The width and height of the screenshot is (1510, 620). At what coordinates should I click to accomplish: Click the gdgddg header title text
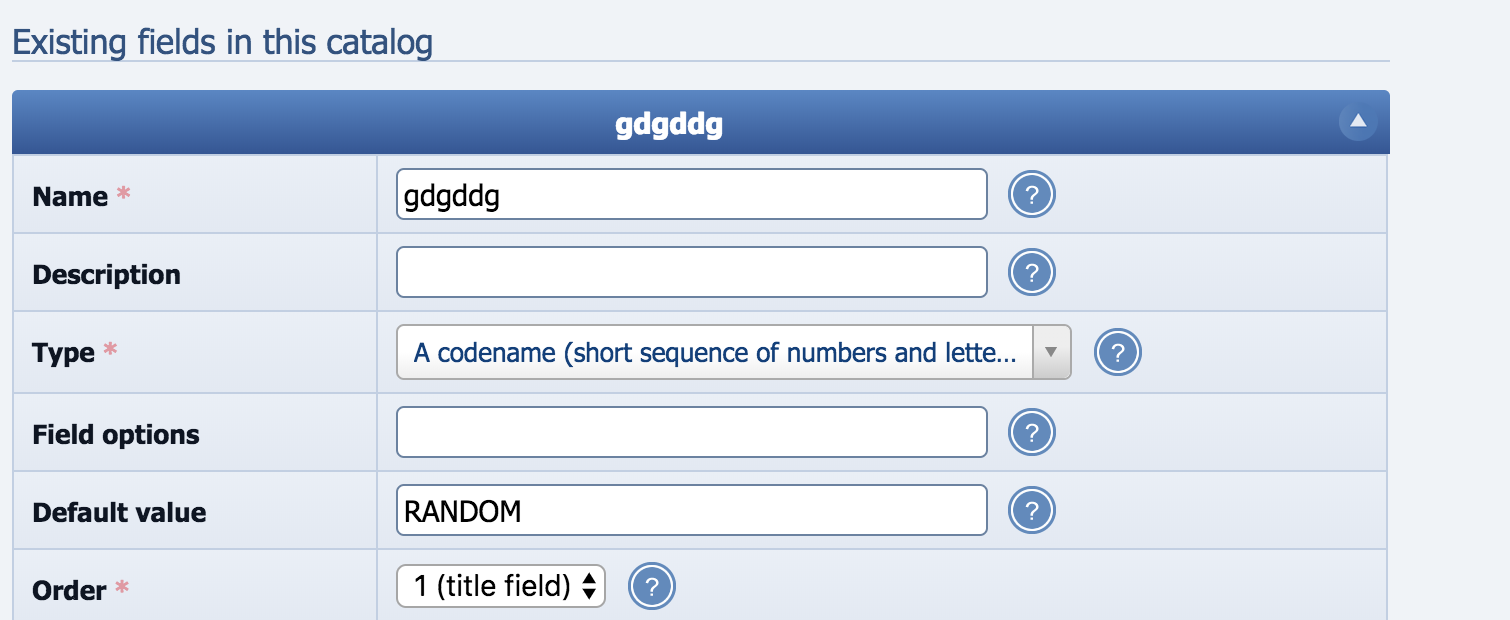click(x=668, y=126)
